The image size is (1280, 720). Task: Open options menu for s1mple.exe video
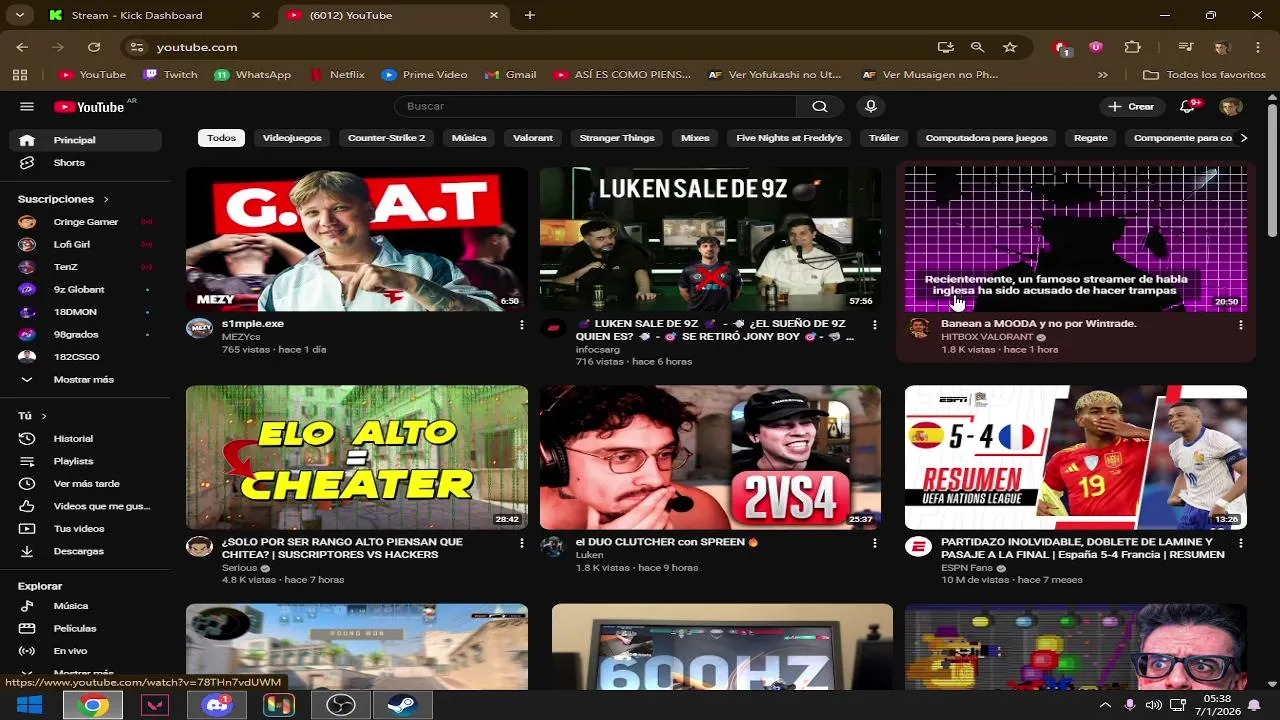pos(521,325)
